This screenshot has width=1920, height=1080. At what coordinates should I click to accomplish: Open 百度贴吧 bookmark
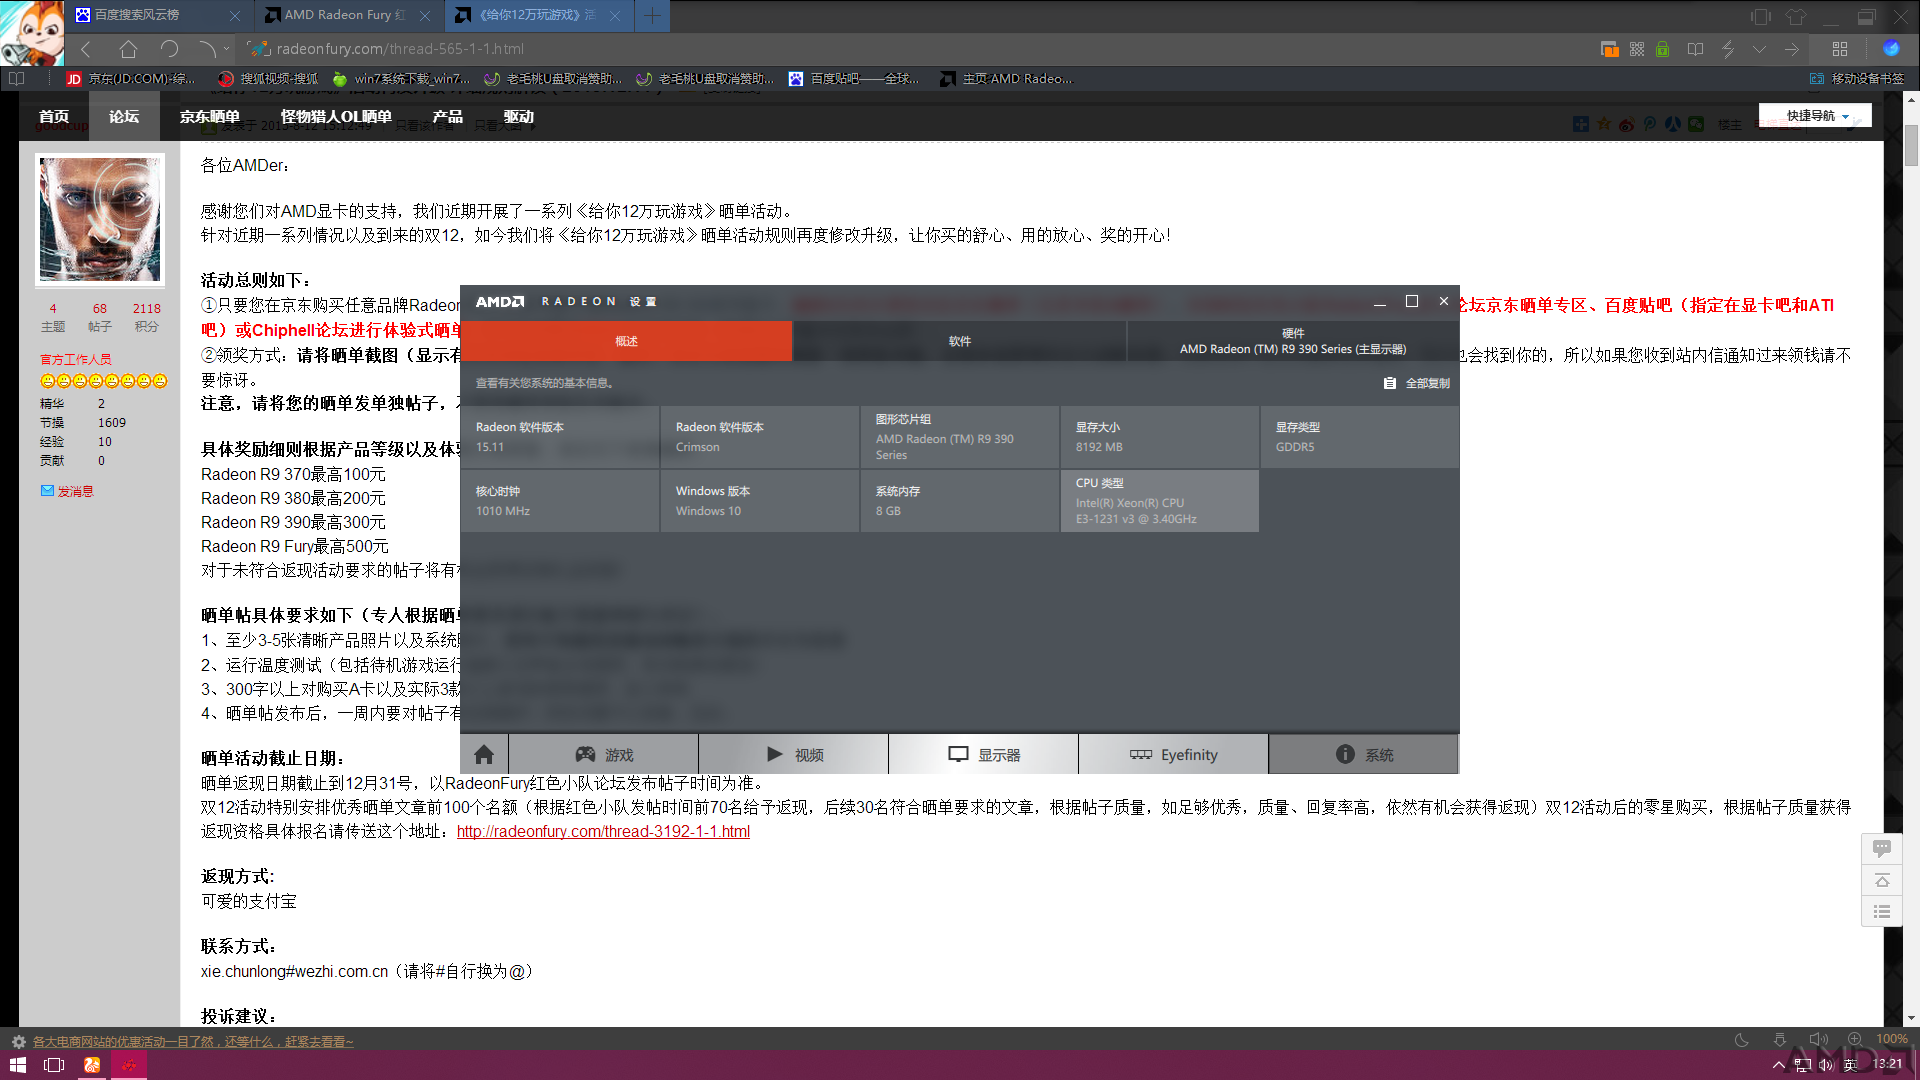853,78
